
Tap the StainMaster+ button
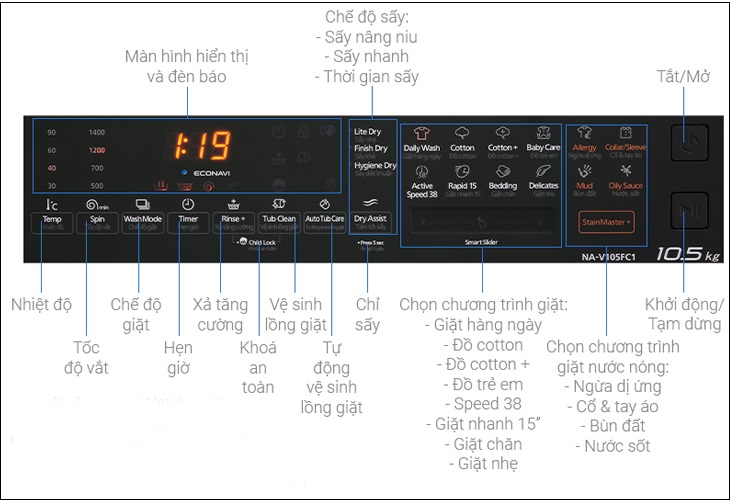(606, 222)
